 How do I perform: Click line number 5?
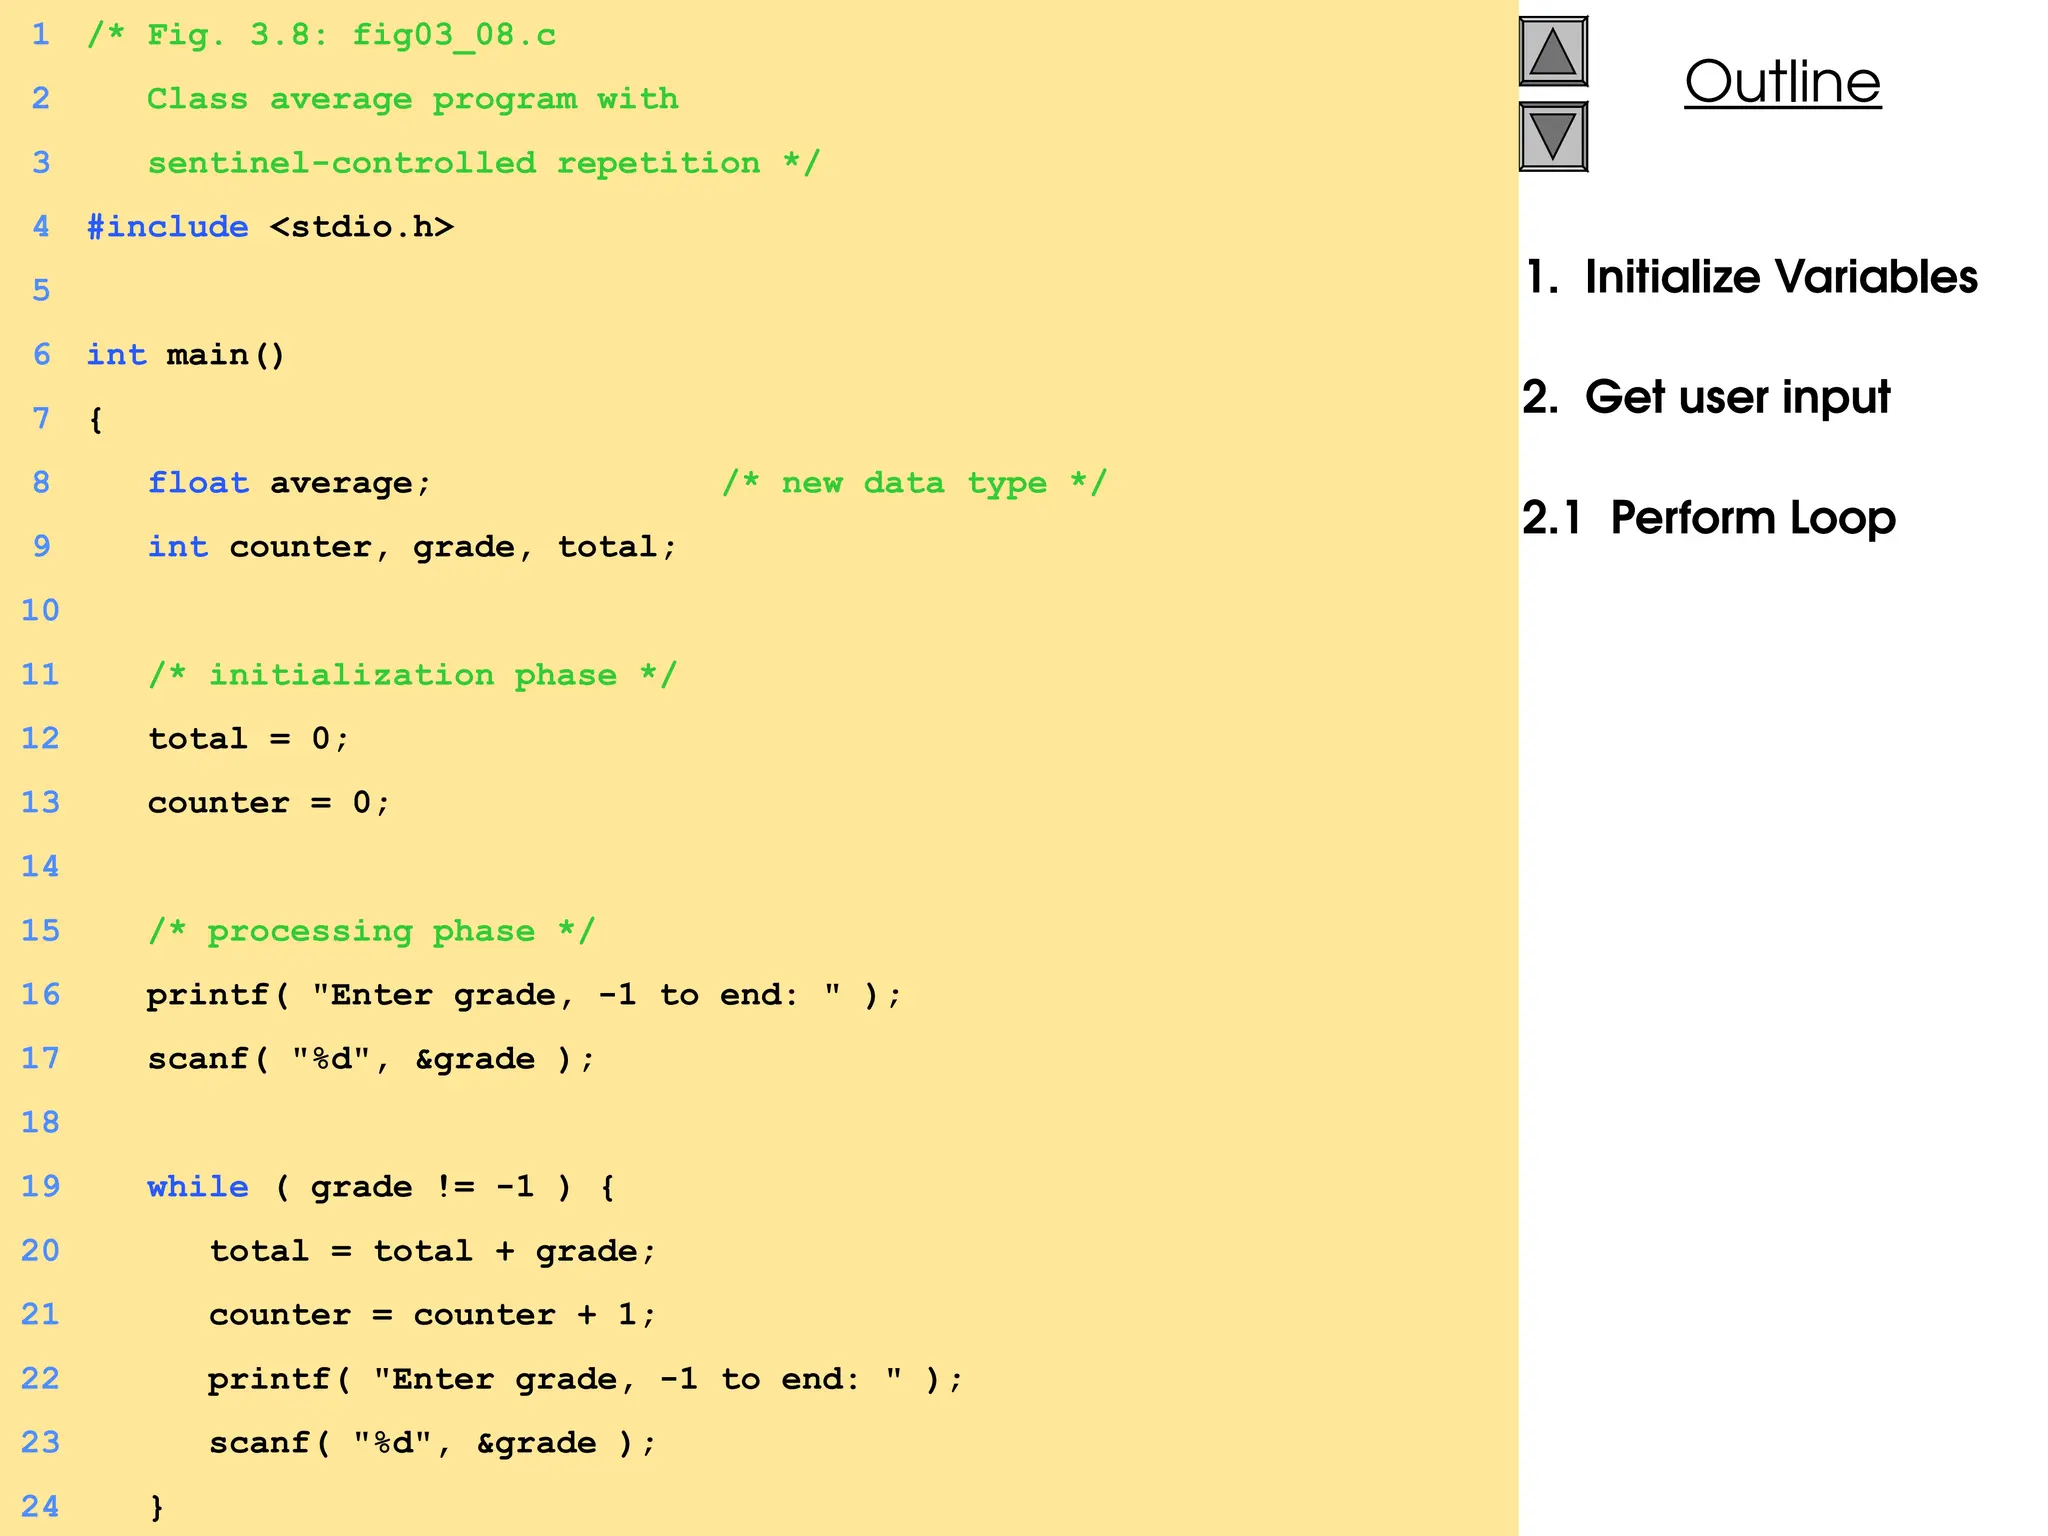pos(41,290)
